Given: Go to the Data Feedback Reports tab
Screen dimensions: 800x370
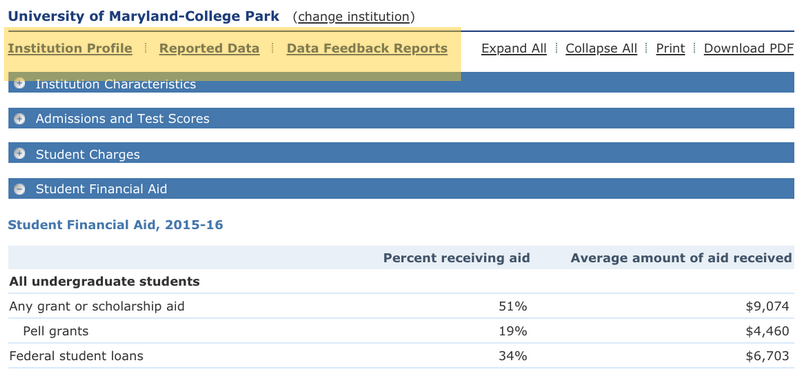Looking at the screenshot, I should tap(367, 48).
